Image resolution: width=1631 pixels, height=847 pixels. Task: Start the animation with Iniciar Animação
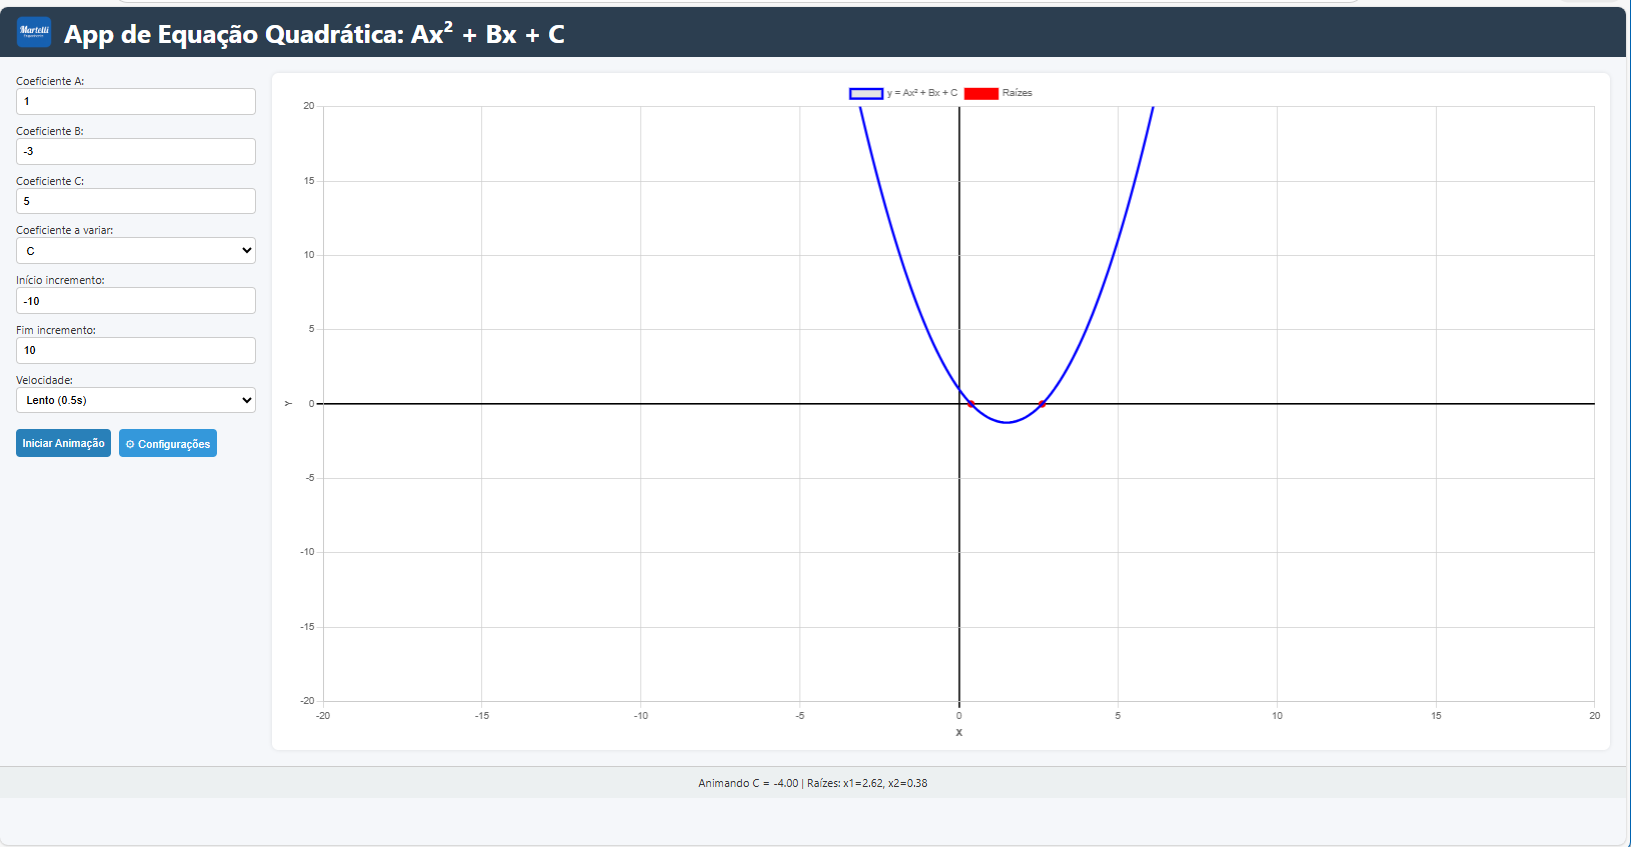point(63,443)
